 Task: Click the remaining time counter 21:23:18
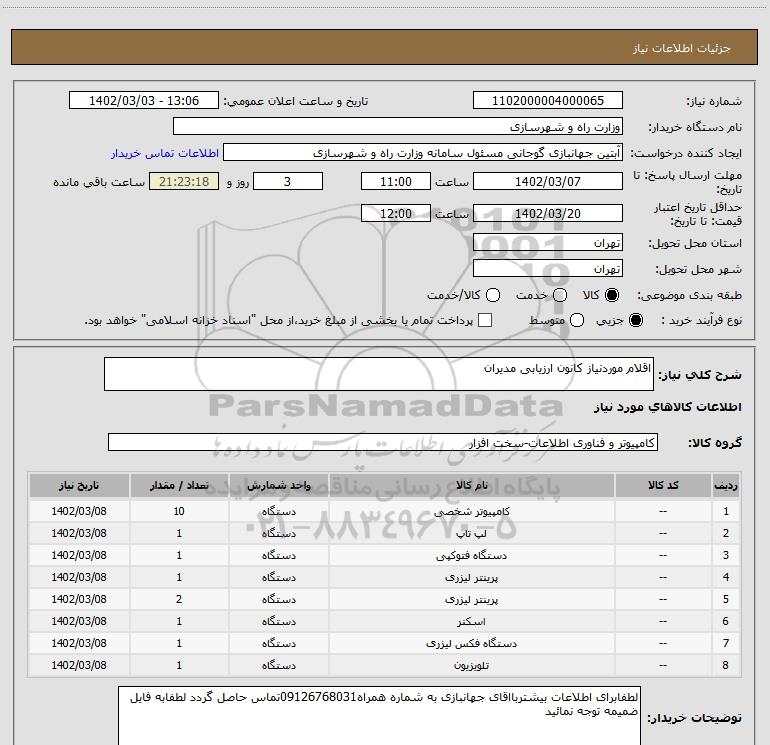(x=184, y=181)
